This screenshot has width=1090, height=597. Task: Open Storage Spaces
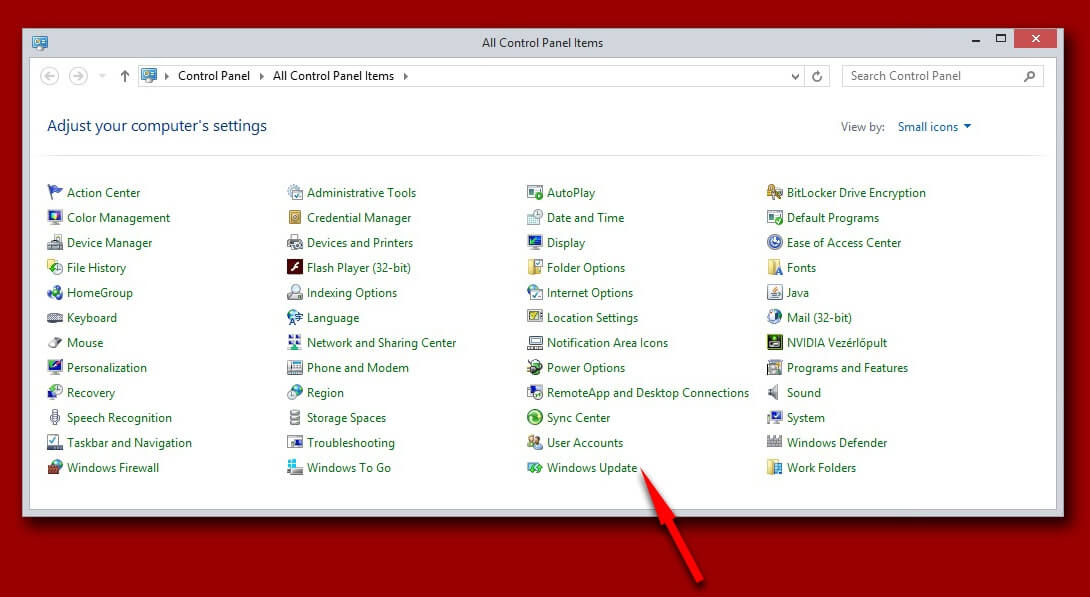[346, 418]
